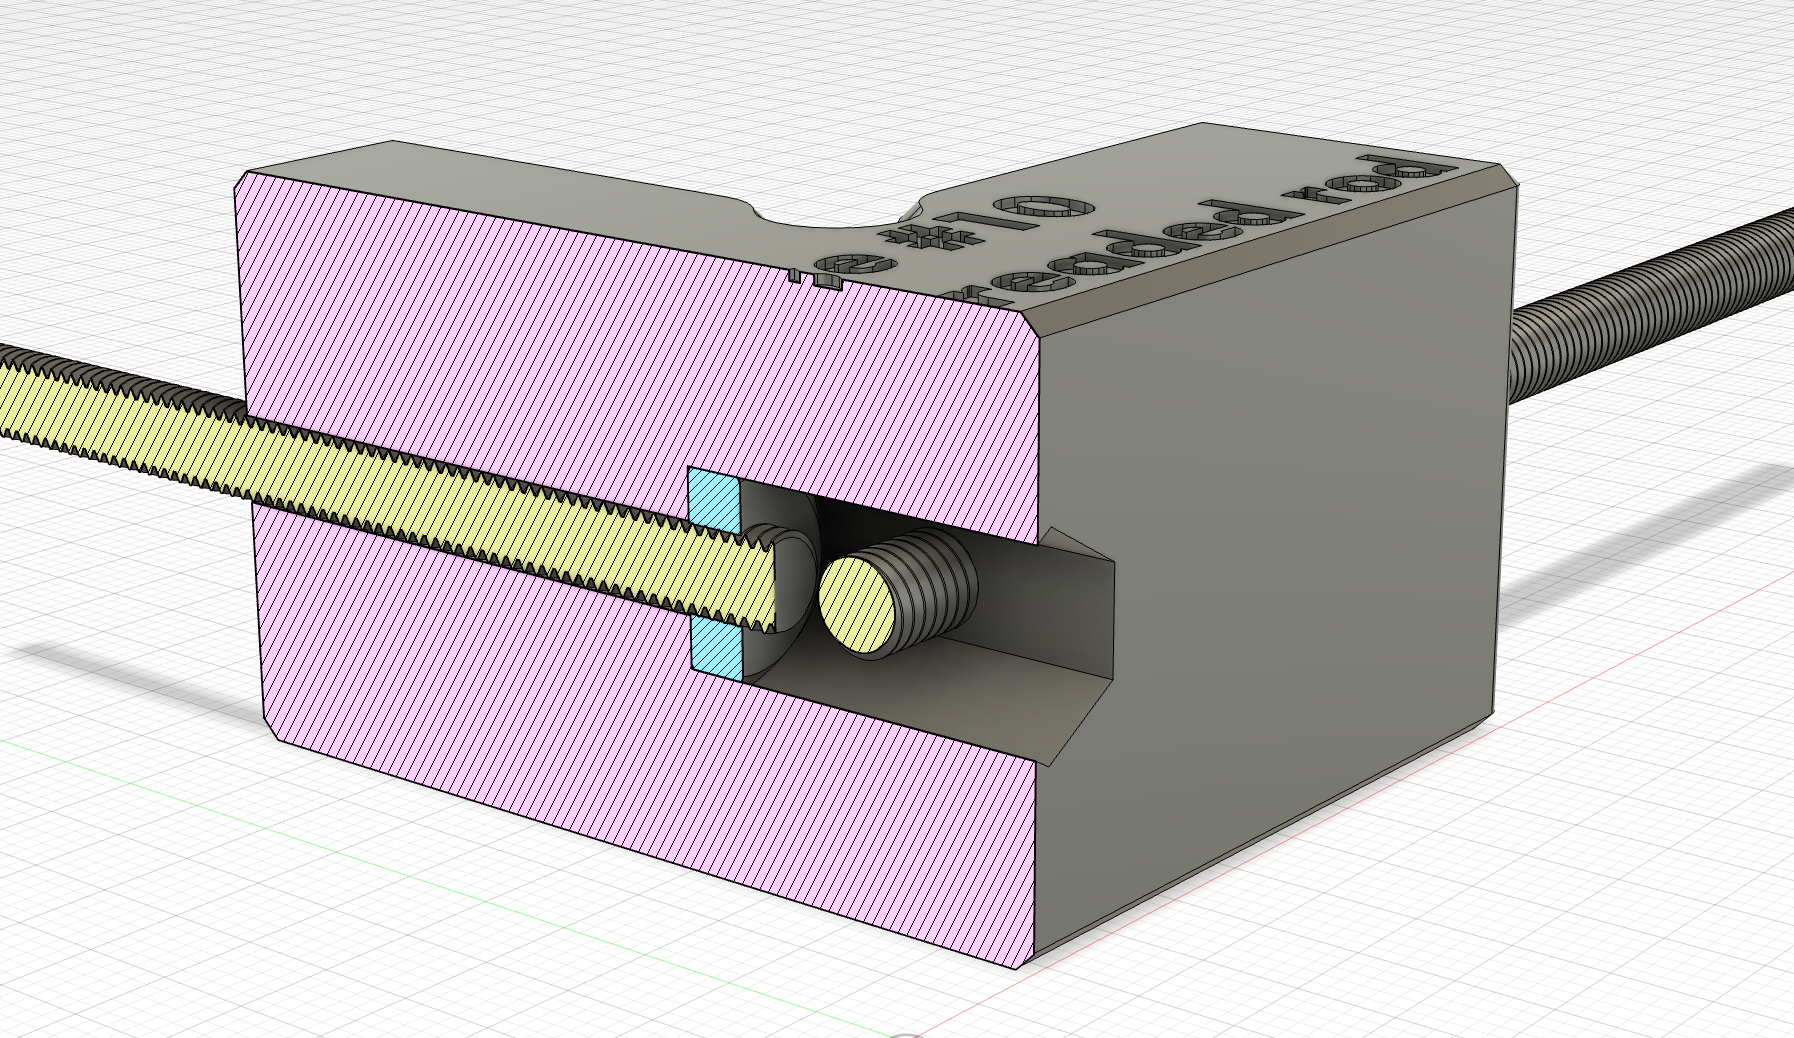Select the chamfered top edge of the block
Screen dimensions: 1794x1038
pos(1280,250)
